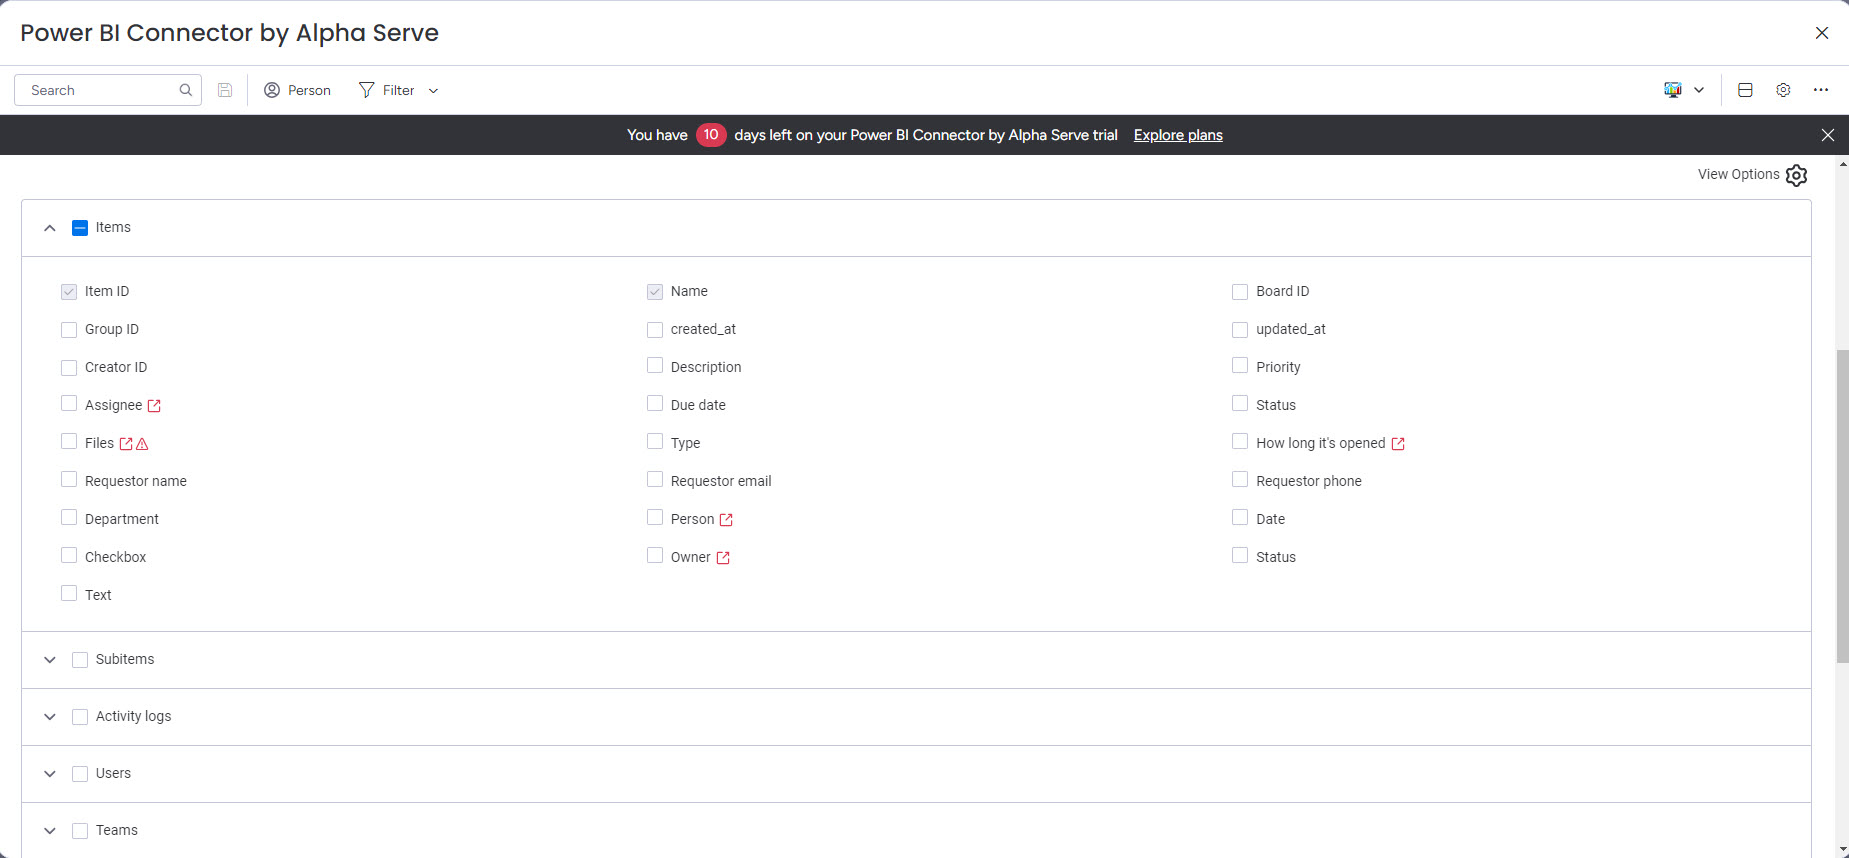The image size is (1849, 858).
Task: Click the scrollbar down arrow
Action: click(1842, 851)
